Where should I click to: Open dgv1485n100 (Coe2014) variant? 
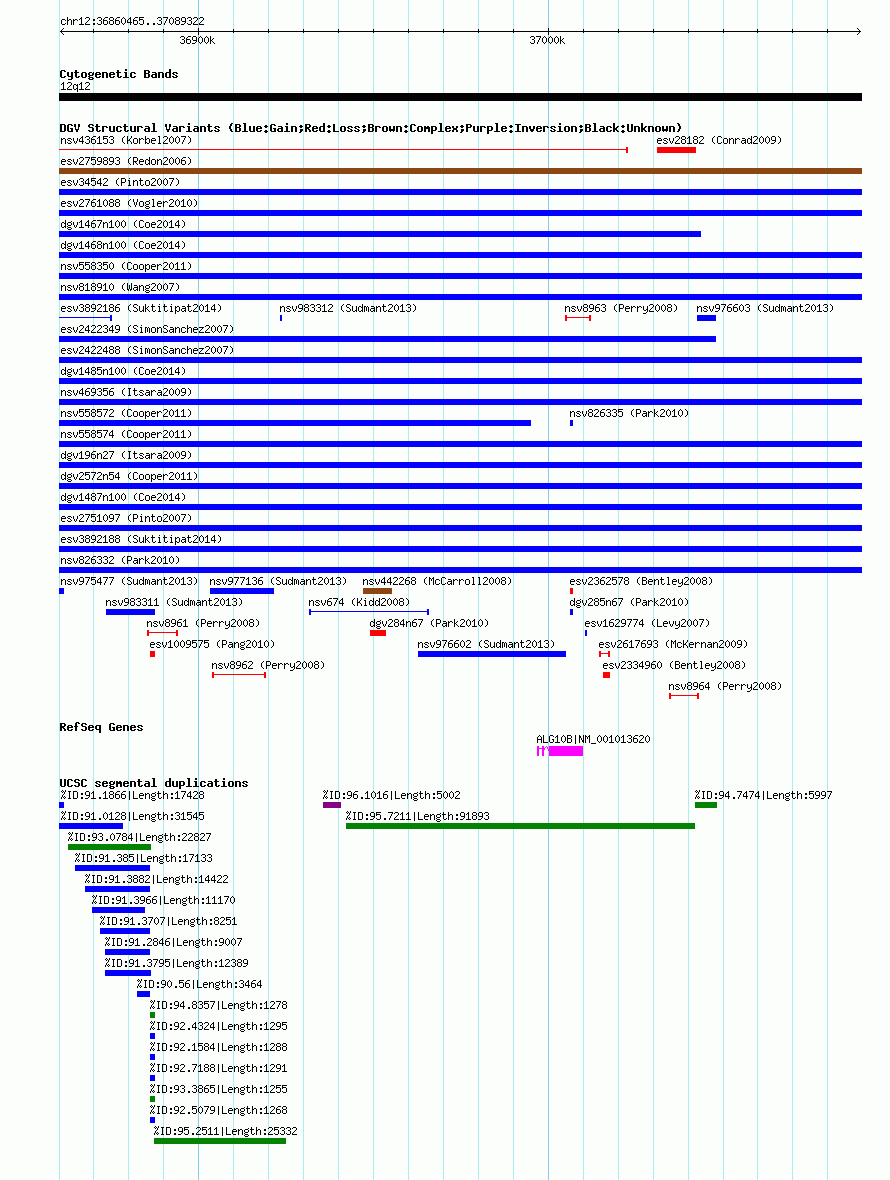point(123,372)
